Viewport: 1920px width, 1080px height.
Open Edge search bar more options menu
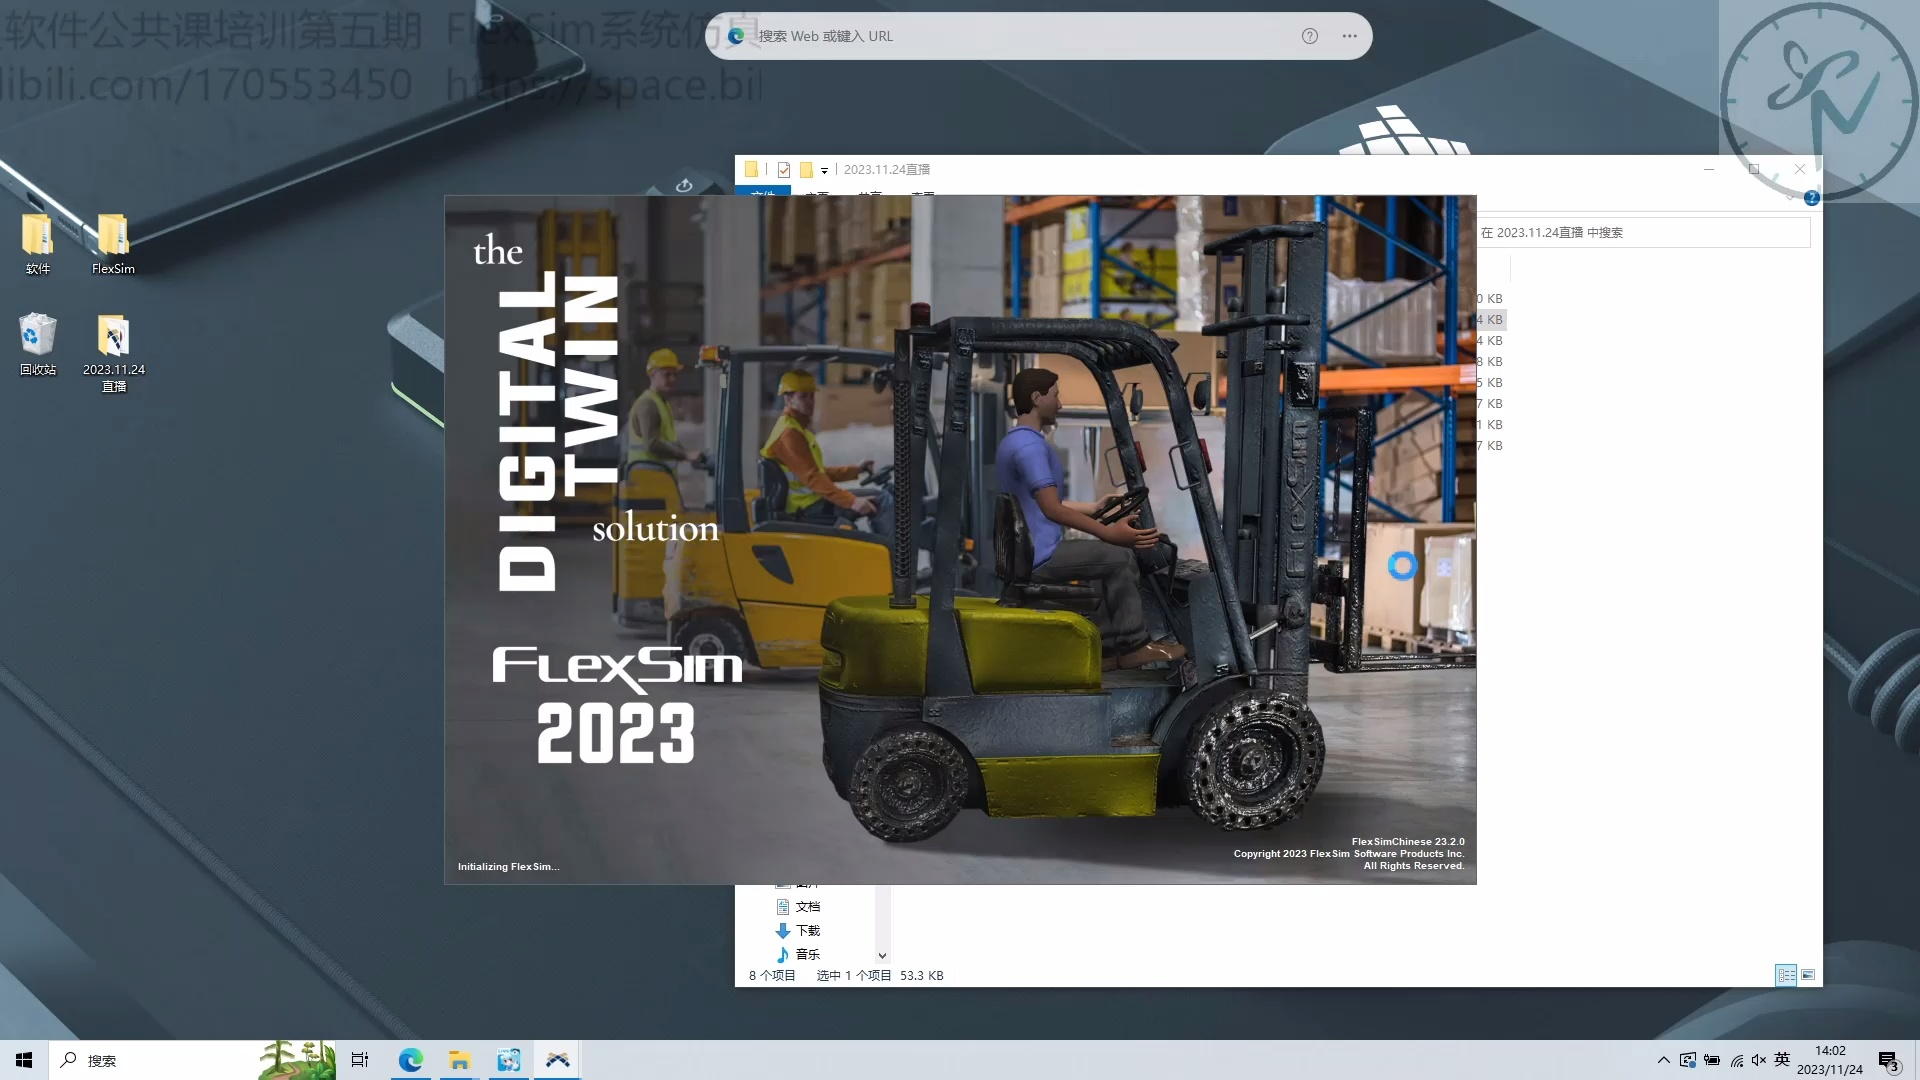point(1350,36)
